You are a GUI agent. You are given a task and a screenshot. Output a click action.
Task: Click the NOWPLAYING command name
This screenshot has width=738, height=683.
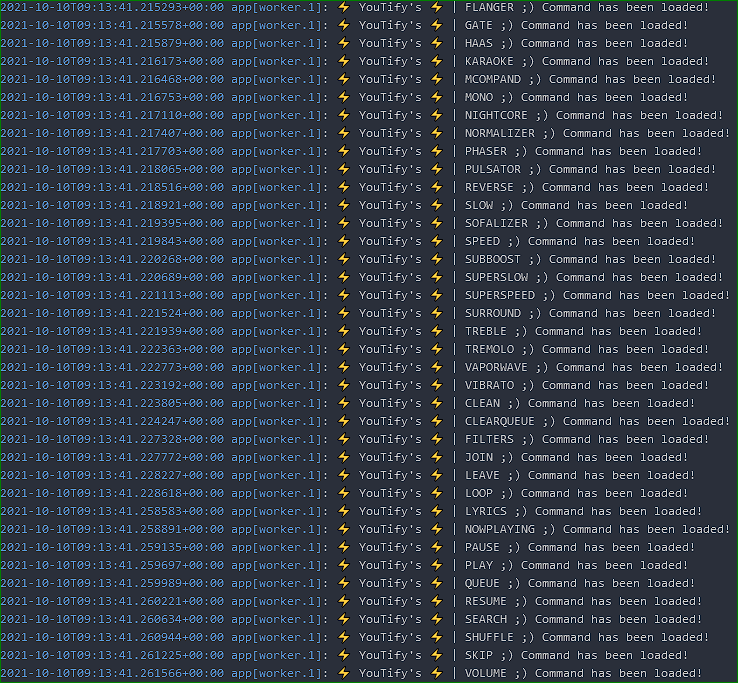click(x=500, y=529)
